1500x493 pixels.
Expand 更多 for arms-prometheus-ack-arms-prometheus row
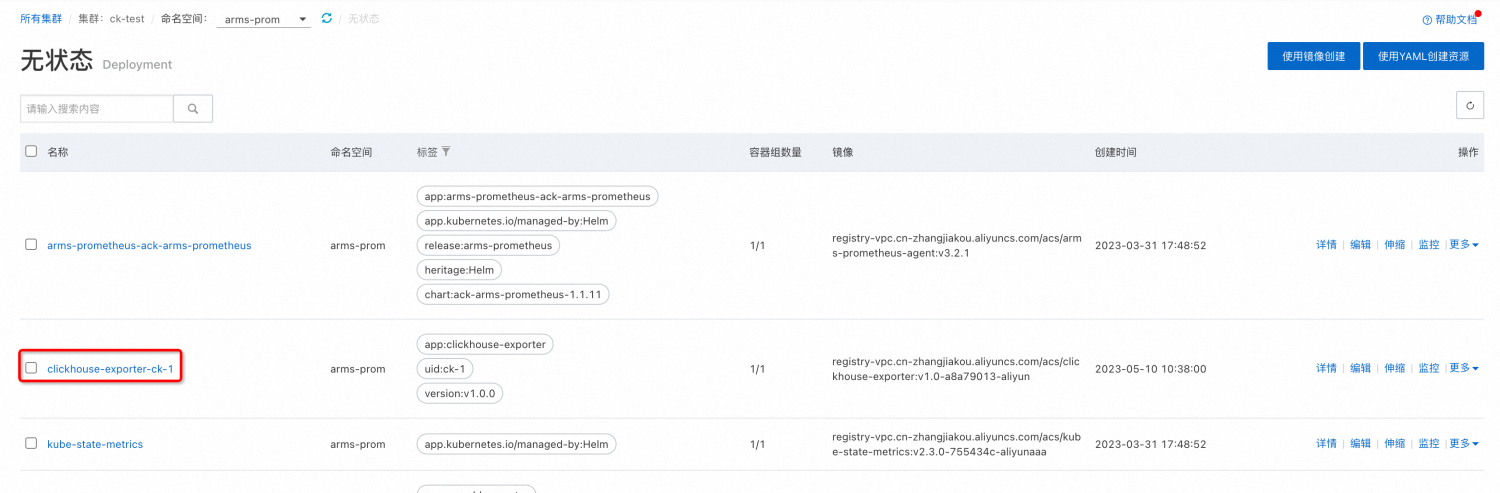(x=1464, y=245)
